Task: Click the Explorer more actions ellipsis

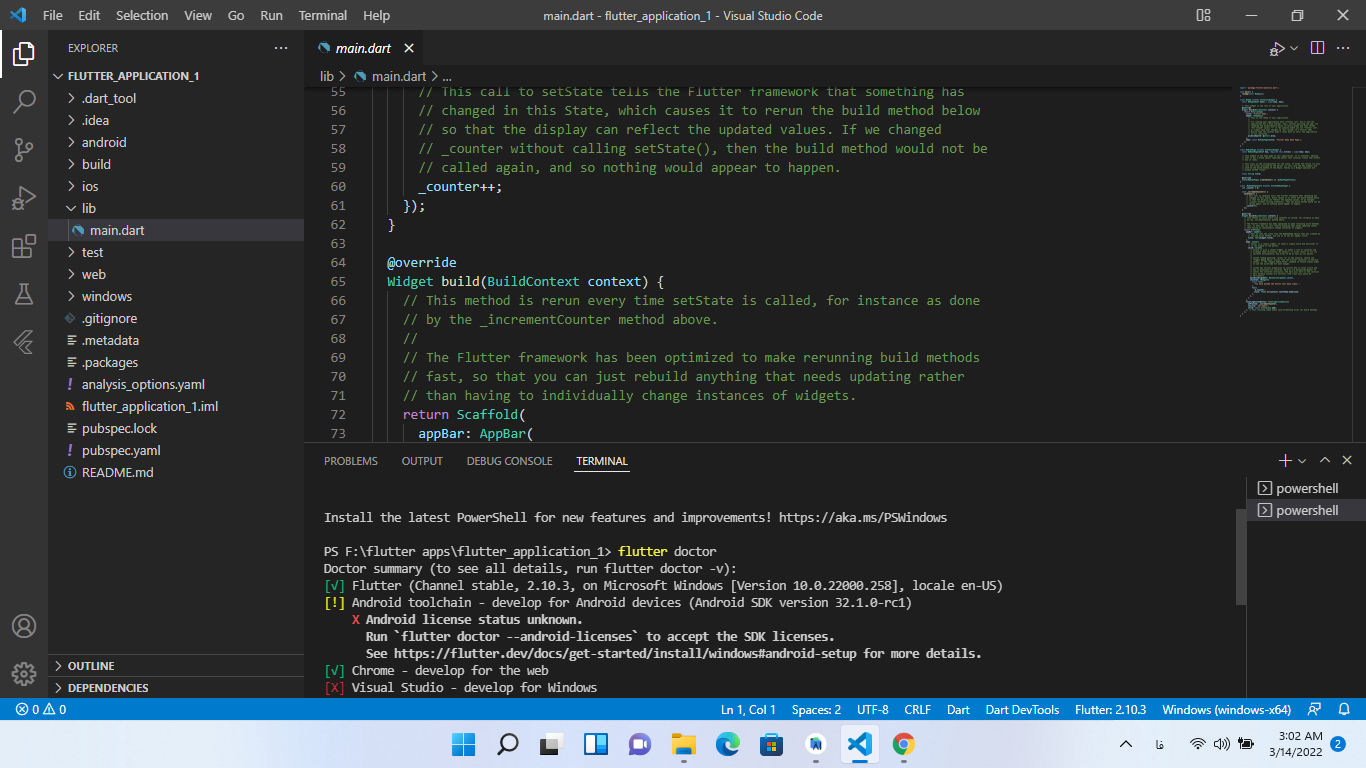Action: coord(281,48)
